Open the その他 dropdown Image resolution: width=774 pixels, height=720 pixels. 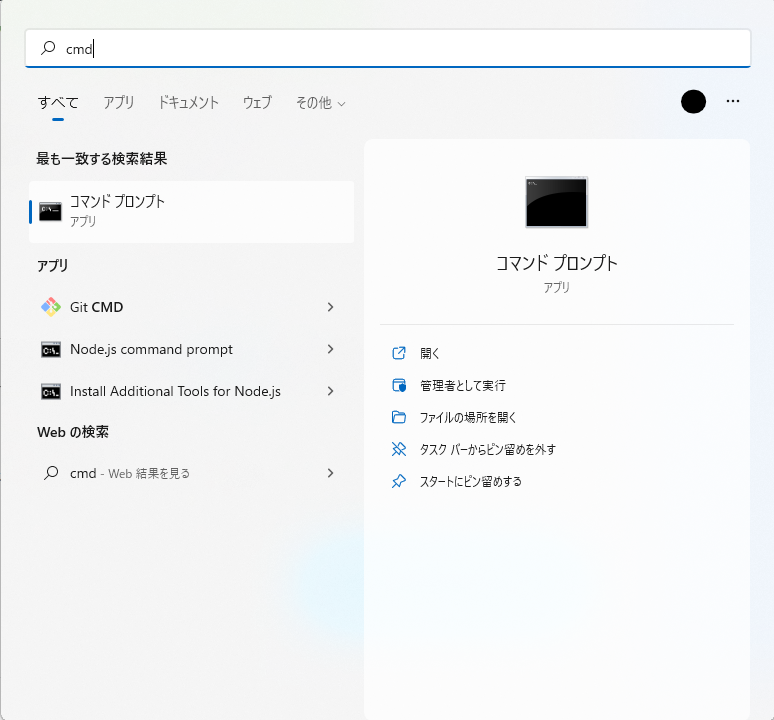click(320, 103)
